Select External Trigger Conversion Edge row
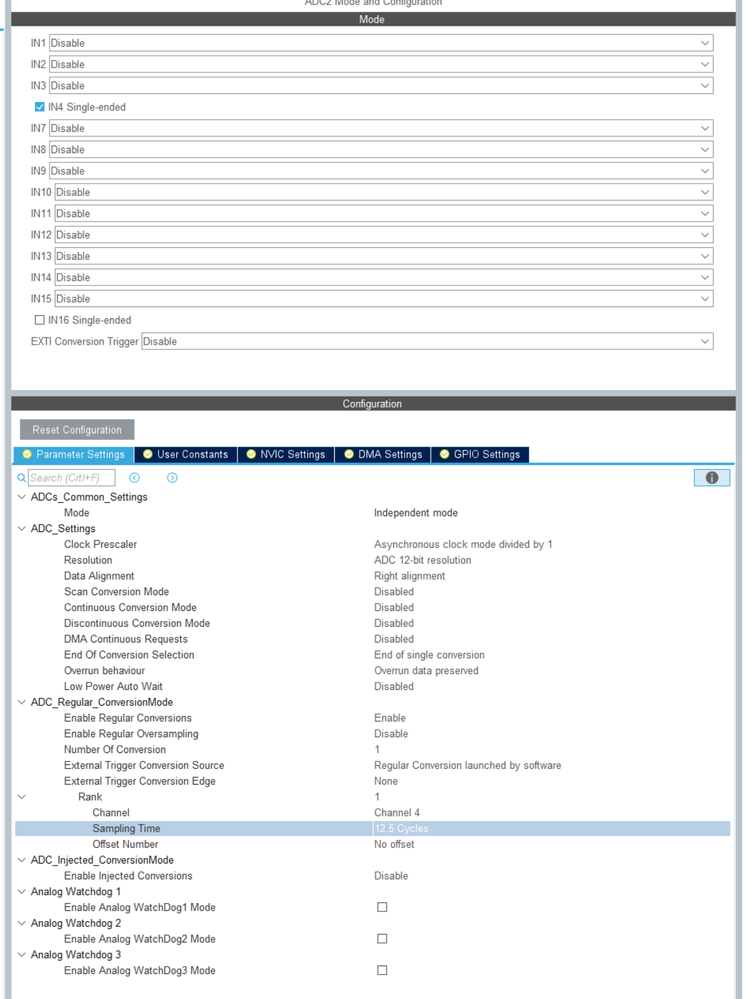Viewport: 750px width, 999px height. 372,781
